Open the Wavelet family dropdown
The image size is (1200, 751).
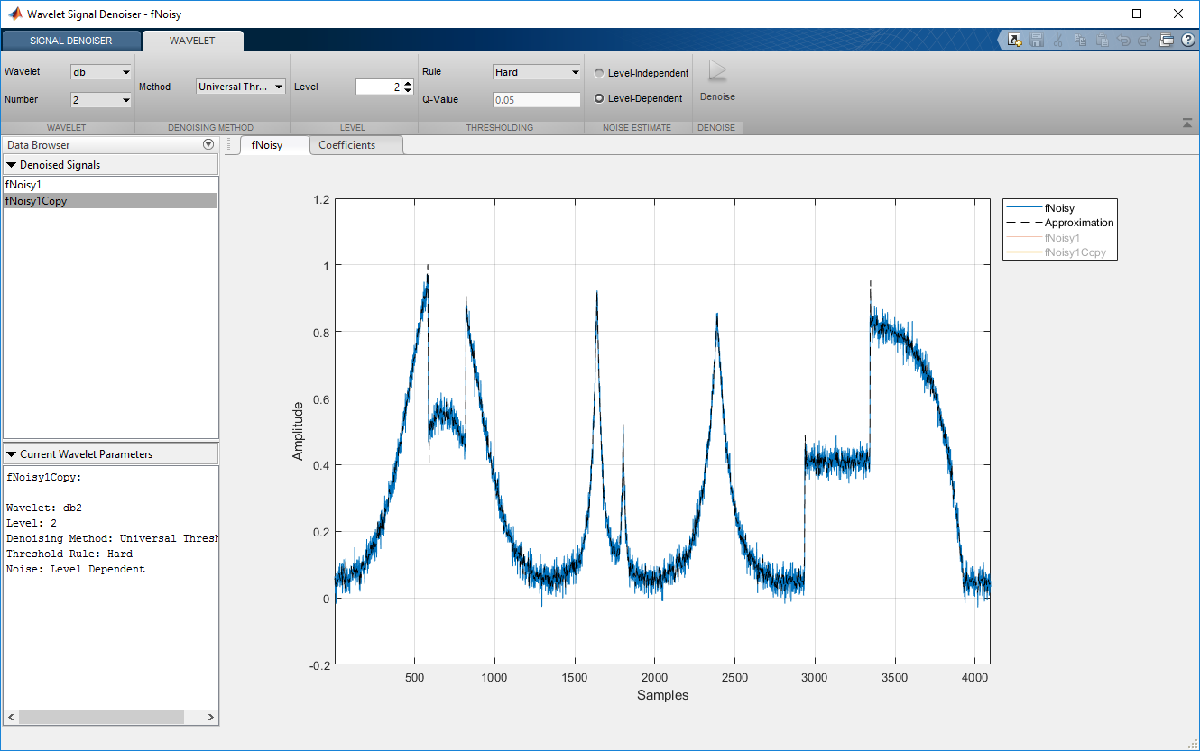pyautogui.click(x=101, y=72)
